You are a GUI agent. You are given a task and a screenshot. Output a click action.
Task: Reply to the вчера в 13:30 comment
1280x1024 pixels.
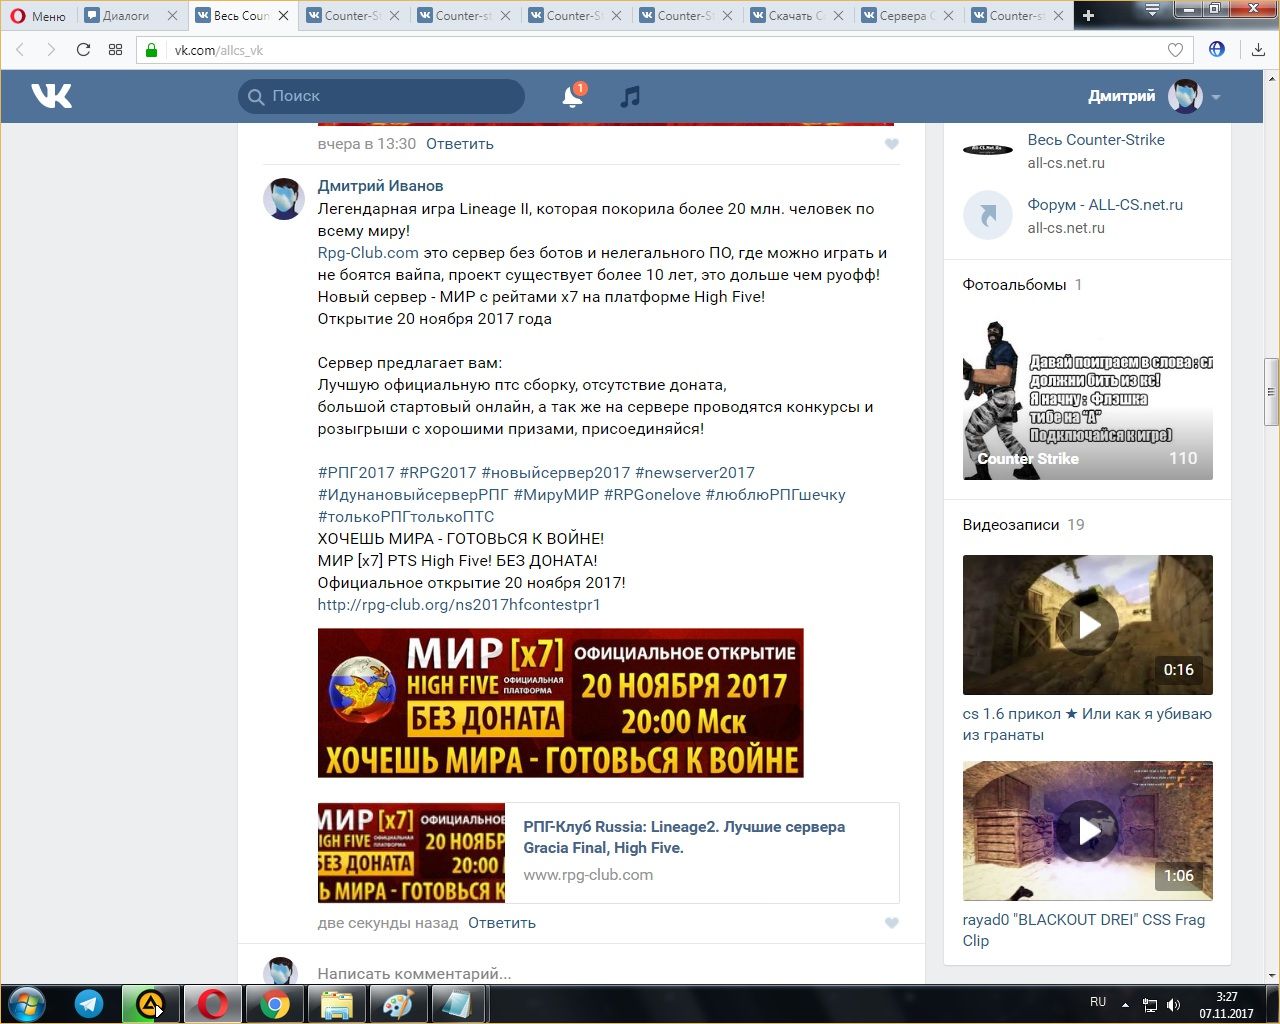(x=460, y=144)
